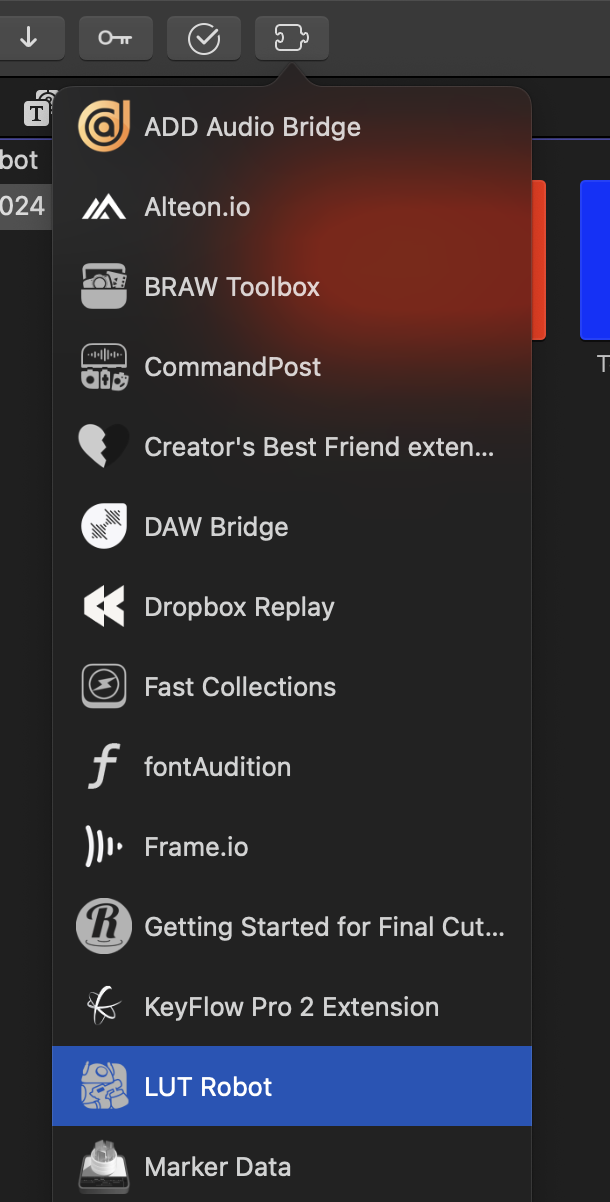Show Background Tasks checkmark circle button
Screen dimensions: 610x1202
coord(204,38)
